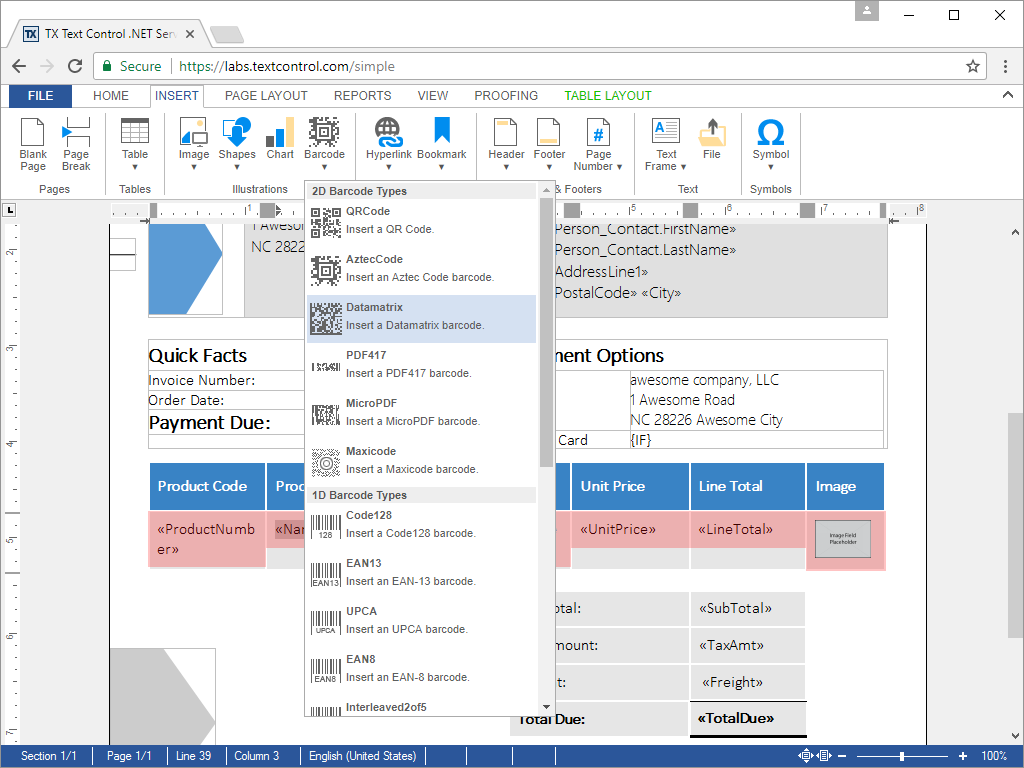1024x768 pixels.
Task: Expand the Header dropdown
Action: (x=506, y=144)
